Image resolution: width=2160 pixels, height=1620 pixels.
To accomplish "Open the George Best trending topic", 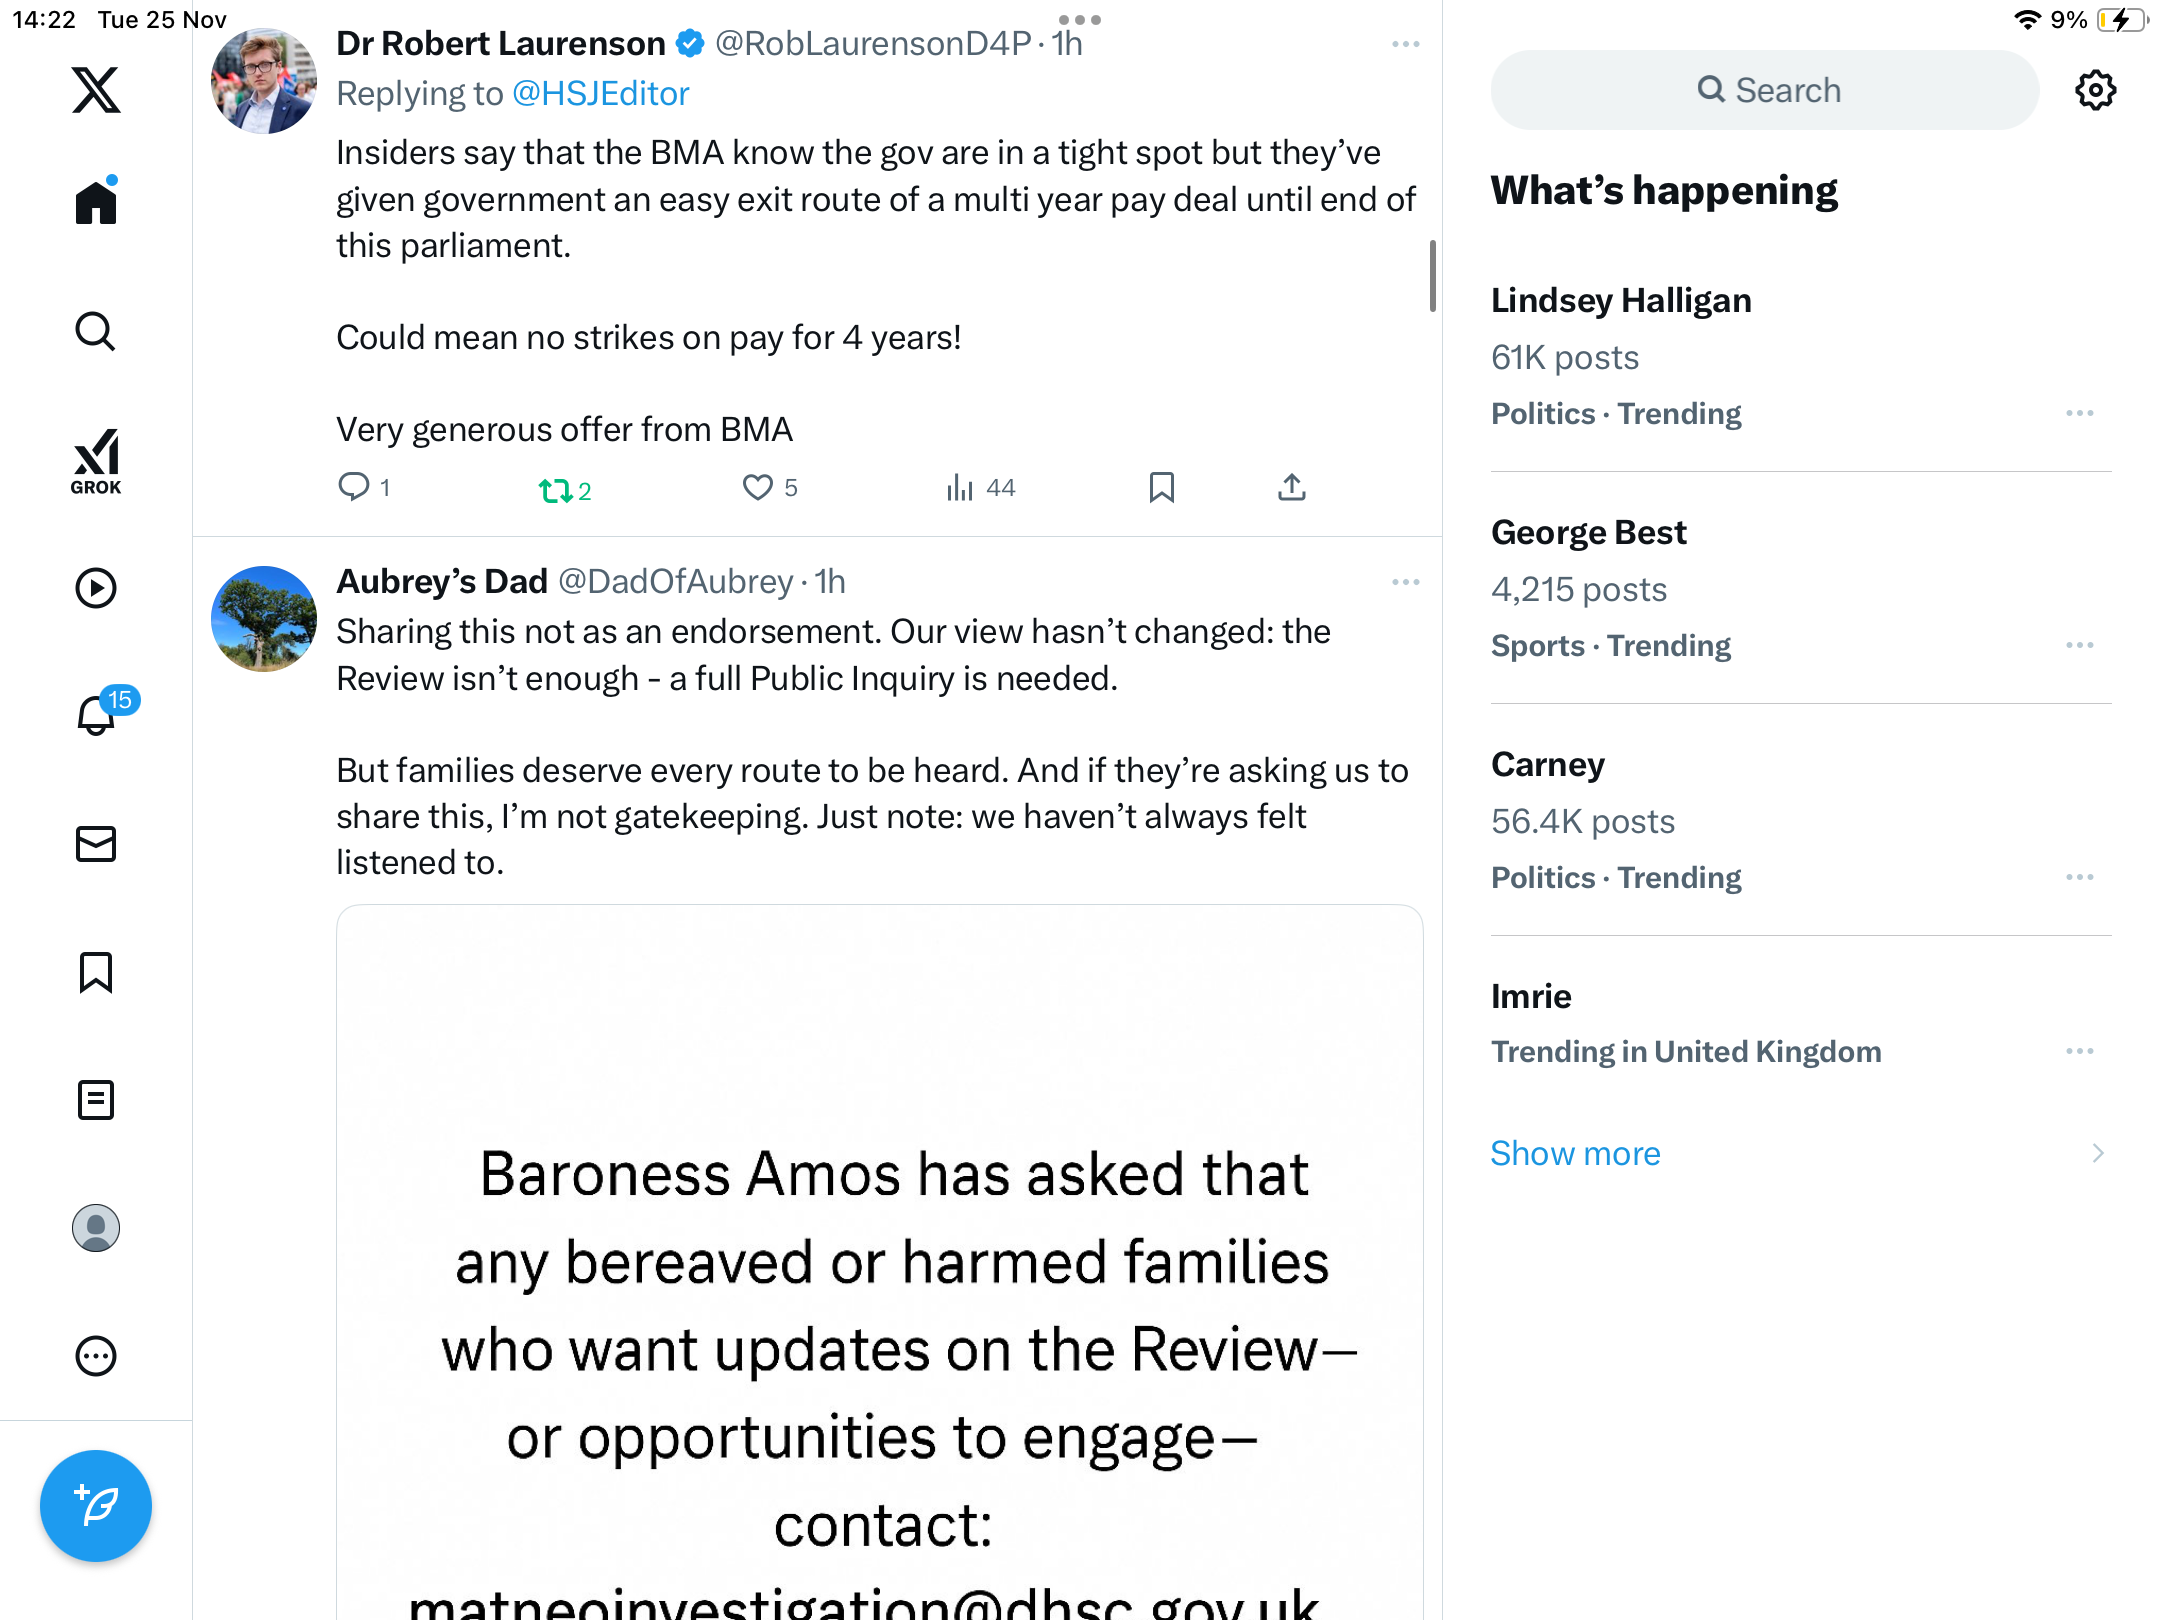I will (x=1588, y=533).
